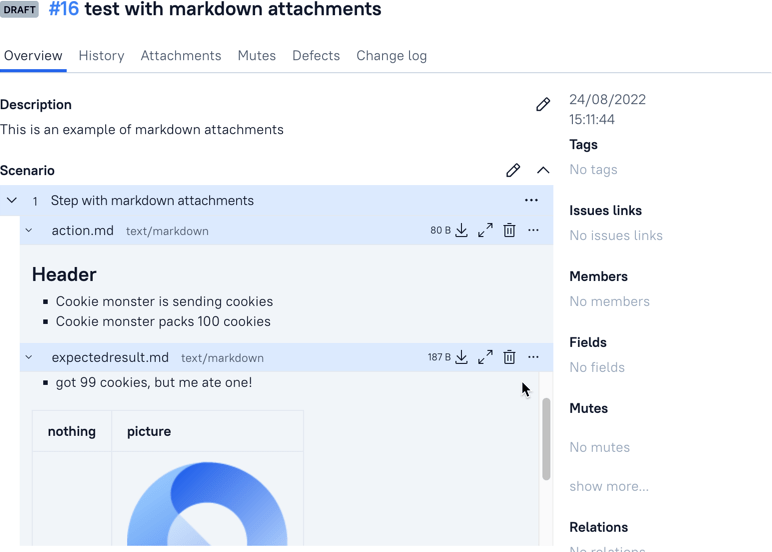This screenshot has width=772, height=552.
Task: Delete the expectedresult.md attachment
Action: 509,357
